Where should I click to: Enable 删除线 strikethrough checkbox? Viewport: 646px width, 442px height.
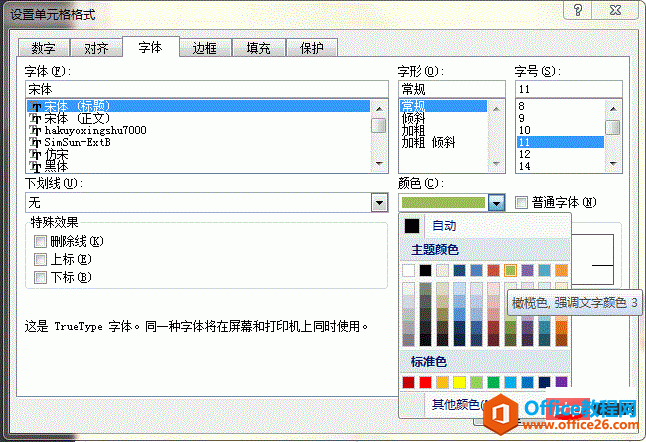pos(40,241)
